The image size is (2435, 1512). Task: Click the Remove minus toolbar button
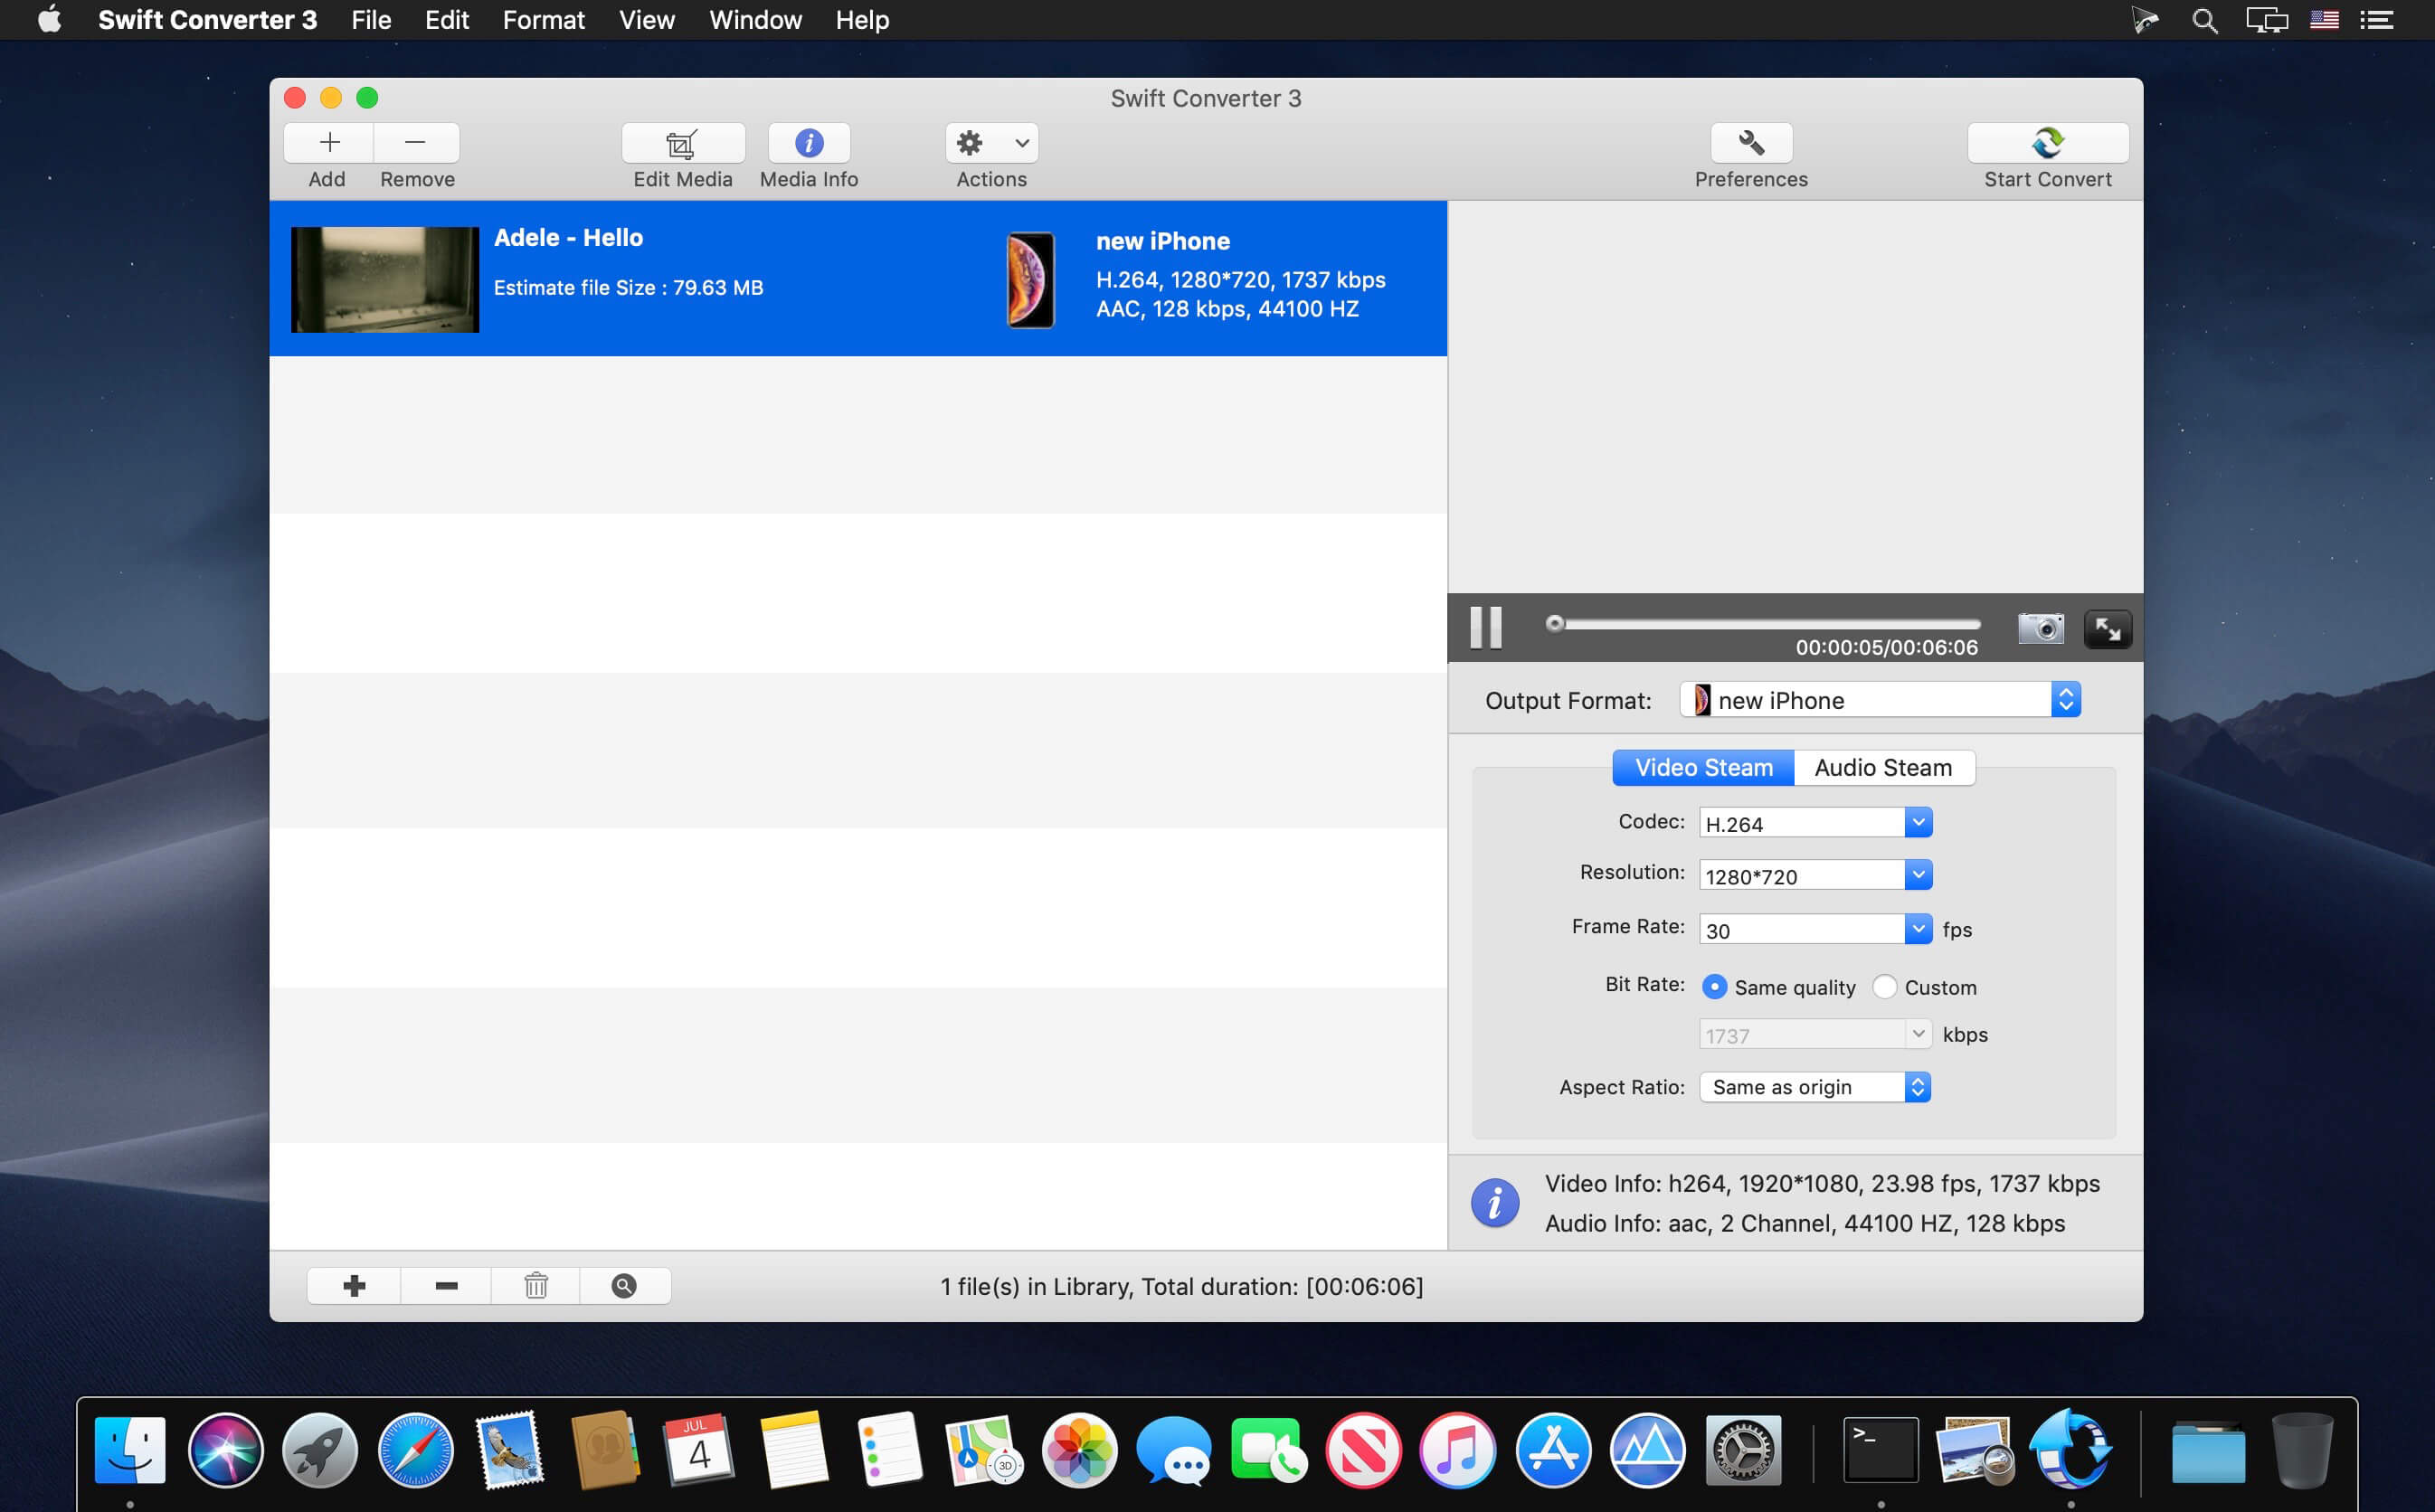416,143
